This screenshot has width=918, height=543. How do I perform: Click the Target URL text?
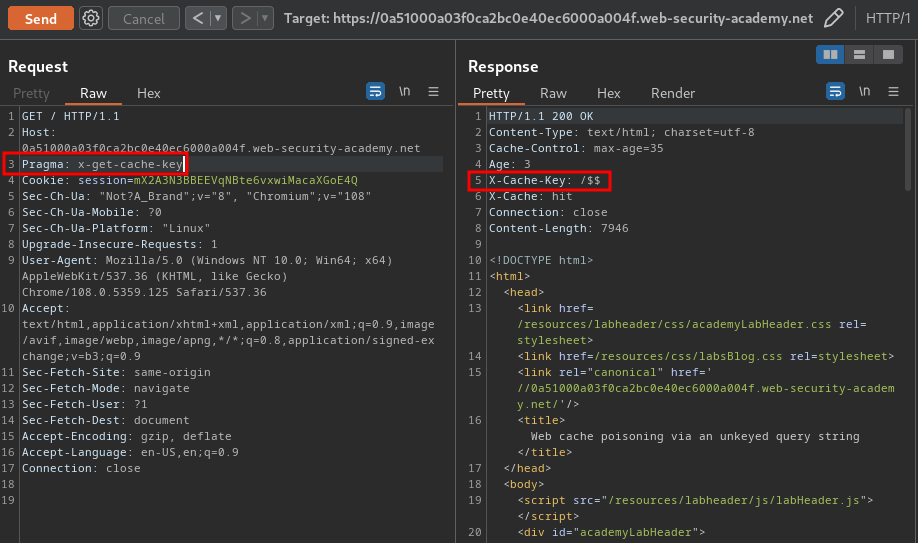pos(549,19)
